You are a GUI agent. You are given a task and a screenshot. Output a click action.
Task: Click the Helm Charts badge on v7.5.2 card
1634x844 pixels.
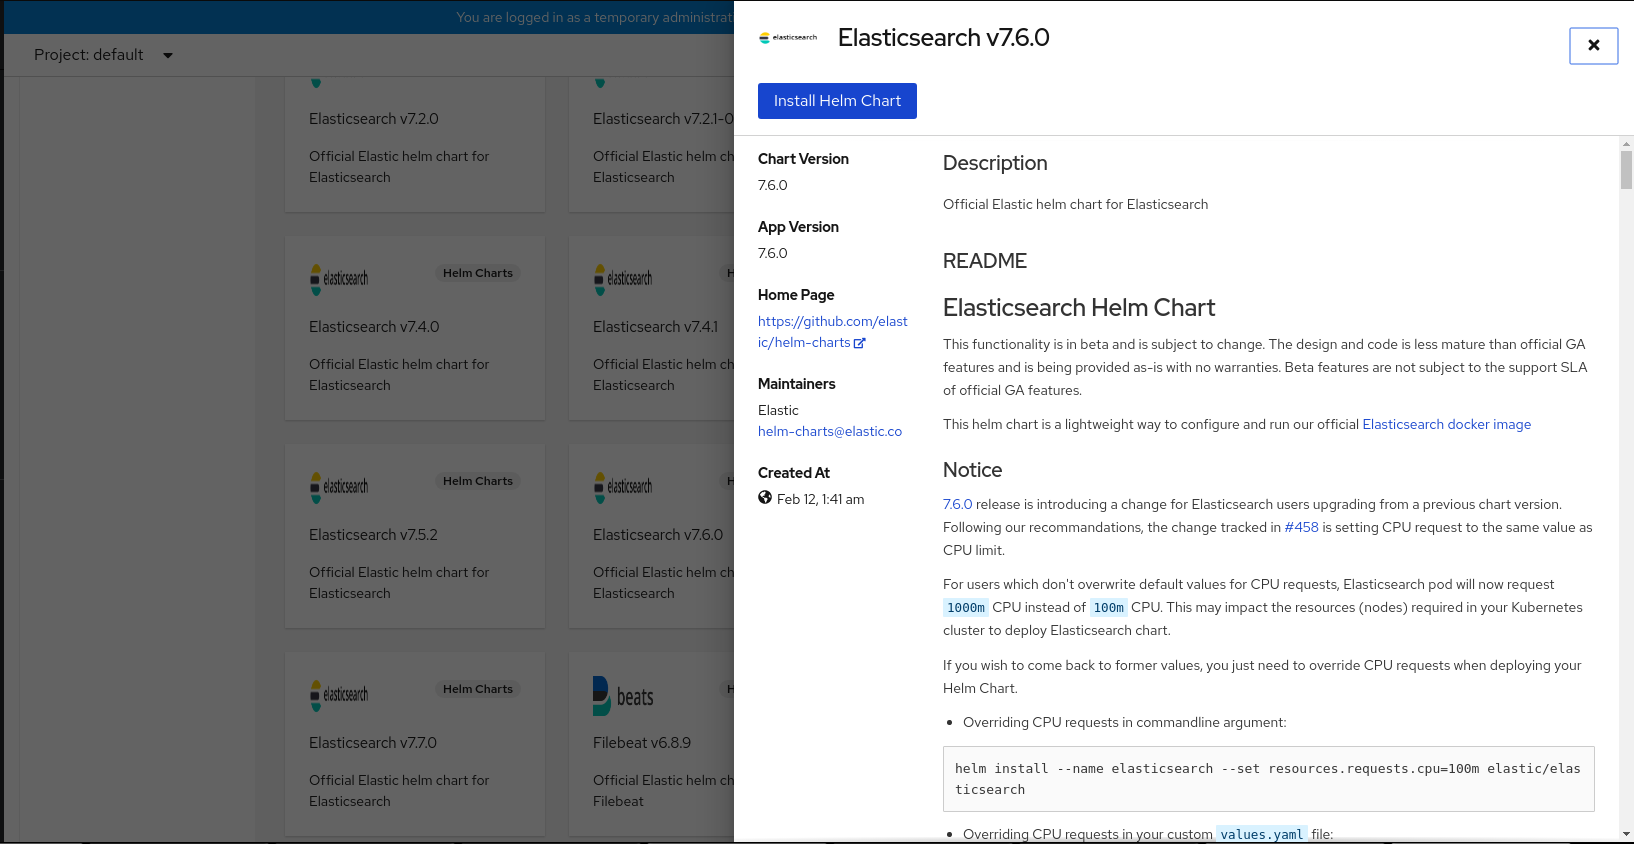pyautogui.click(x=478, y=481)
